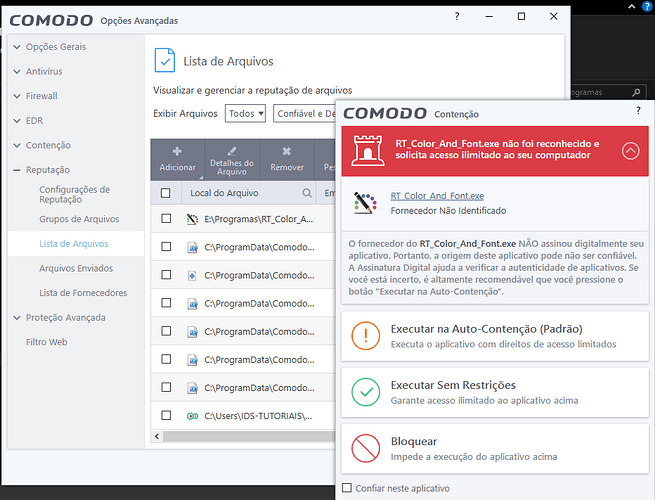Open help question mark in Opções Avançadas
The image size is (655, 500).
click(457, 16)
